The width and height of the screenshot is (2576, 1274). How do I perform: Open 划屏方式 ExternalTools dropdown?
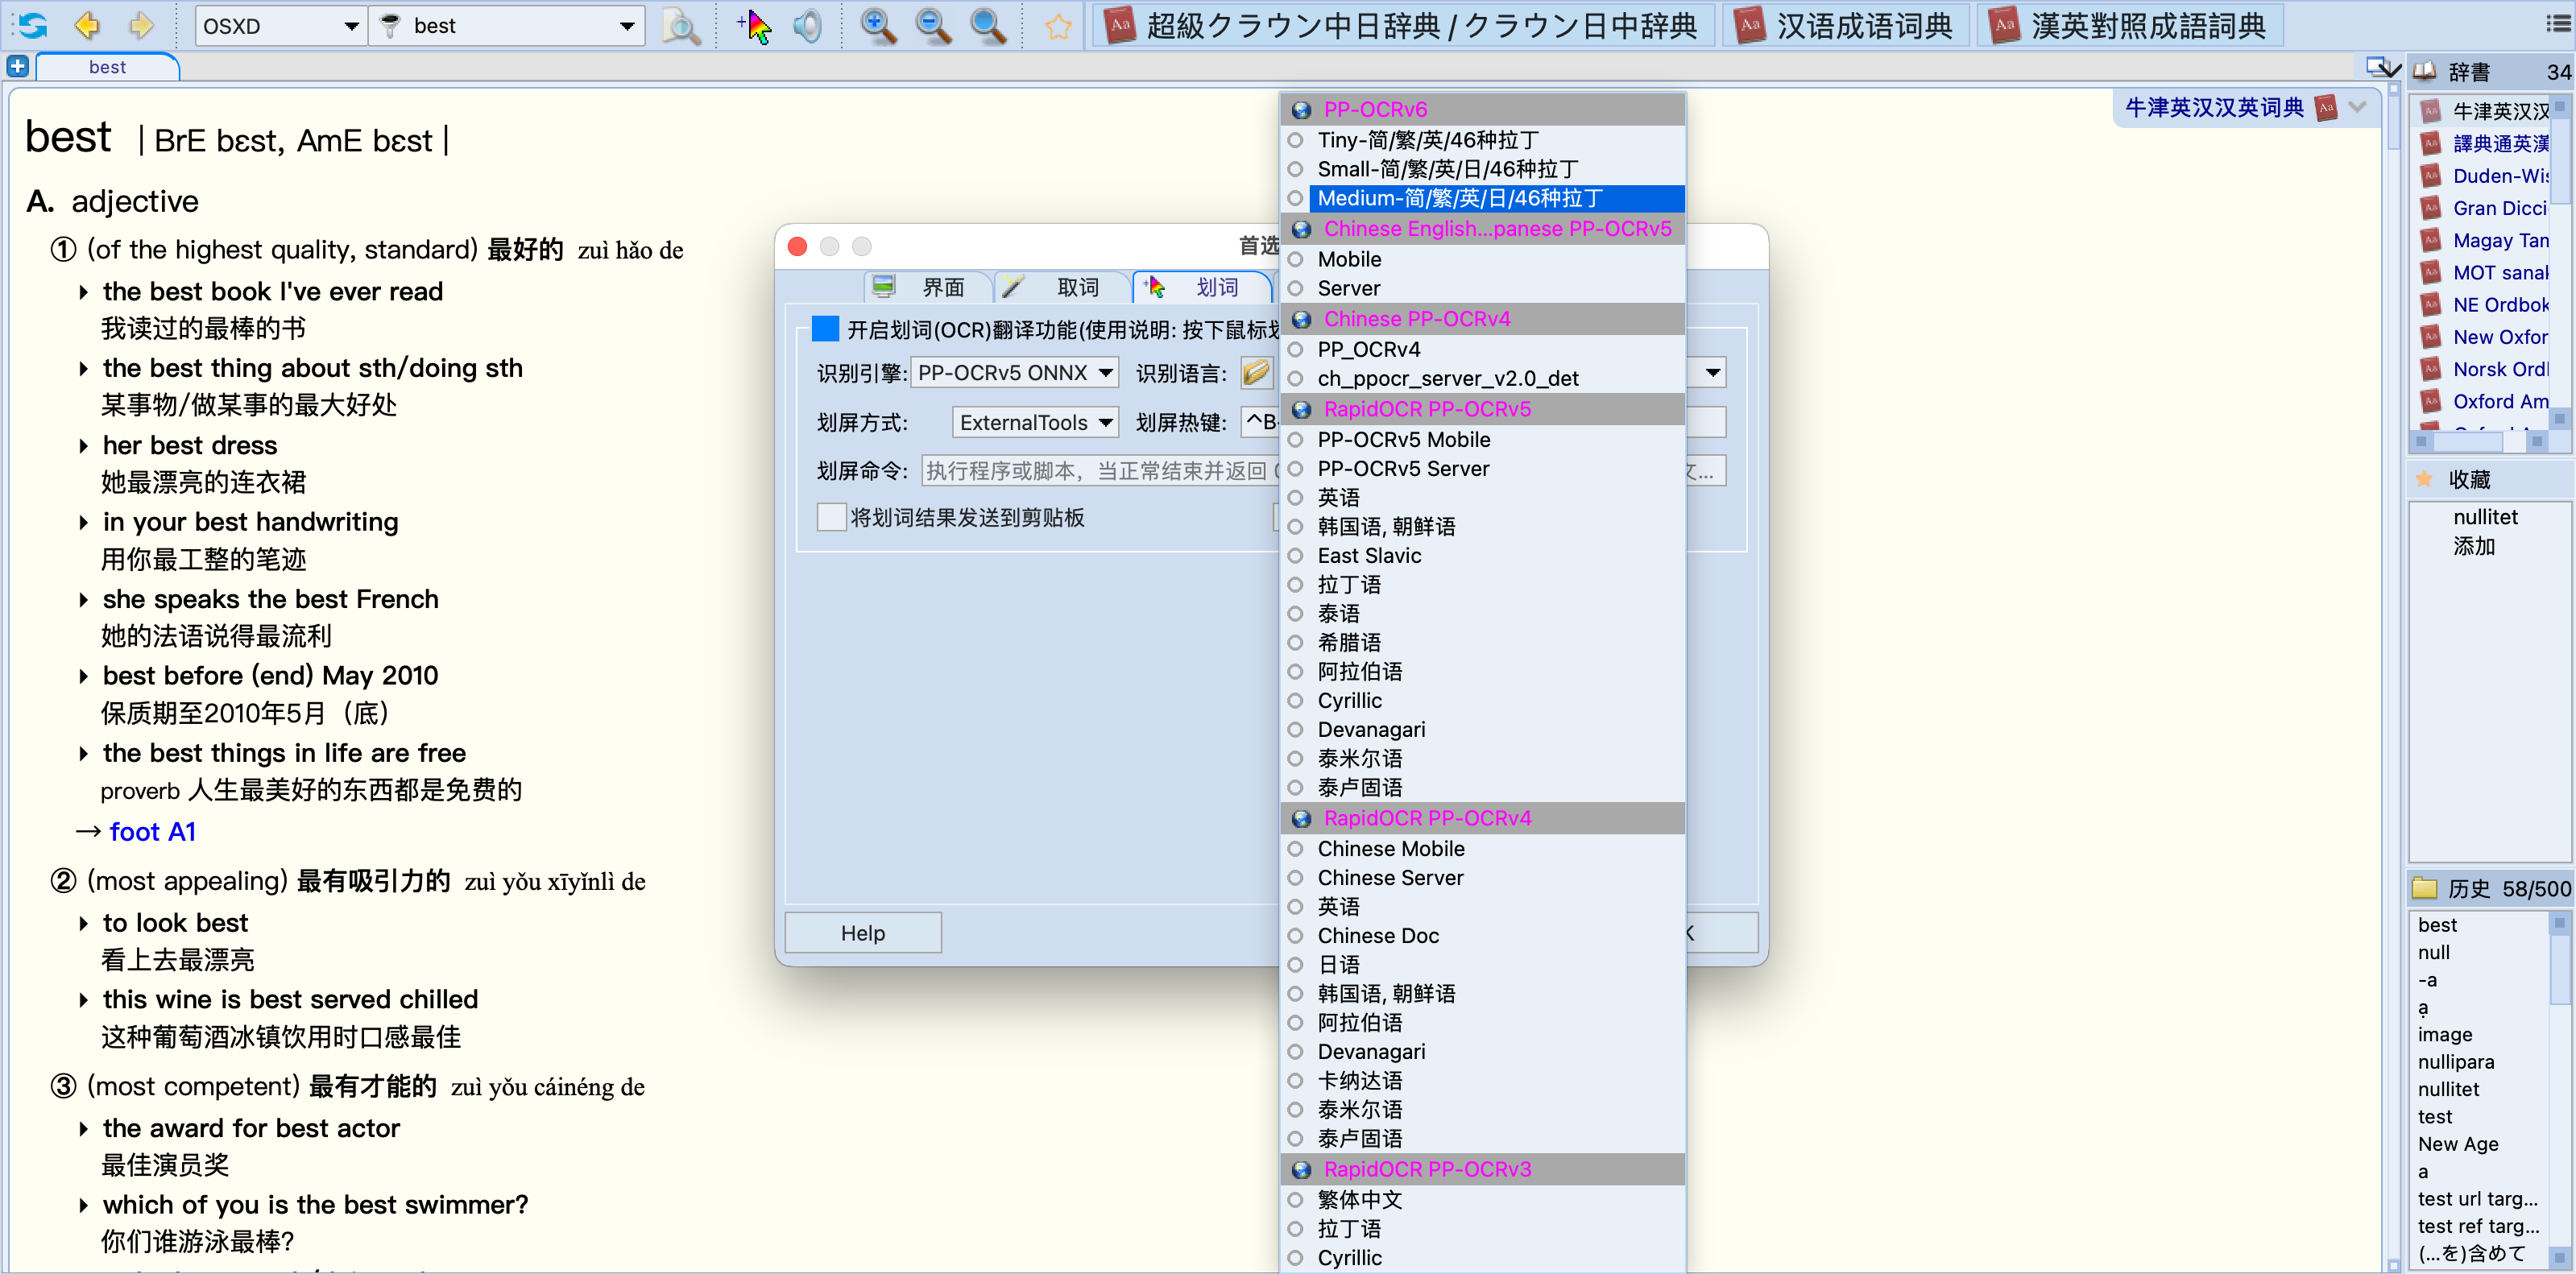tap(1035, 422)
